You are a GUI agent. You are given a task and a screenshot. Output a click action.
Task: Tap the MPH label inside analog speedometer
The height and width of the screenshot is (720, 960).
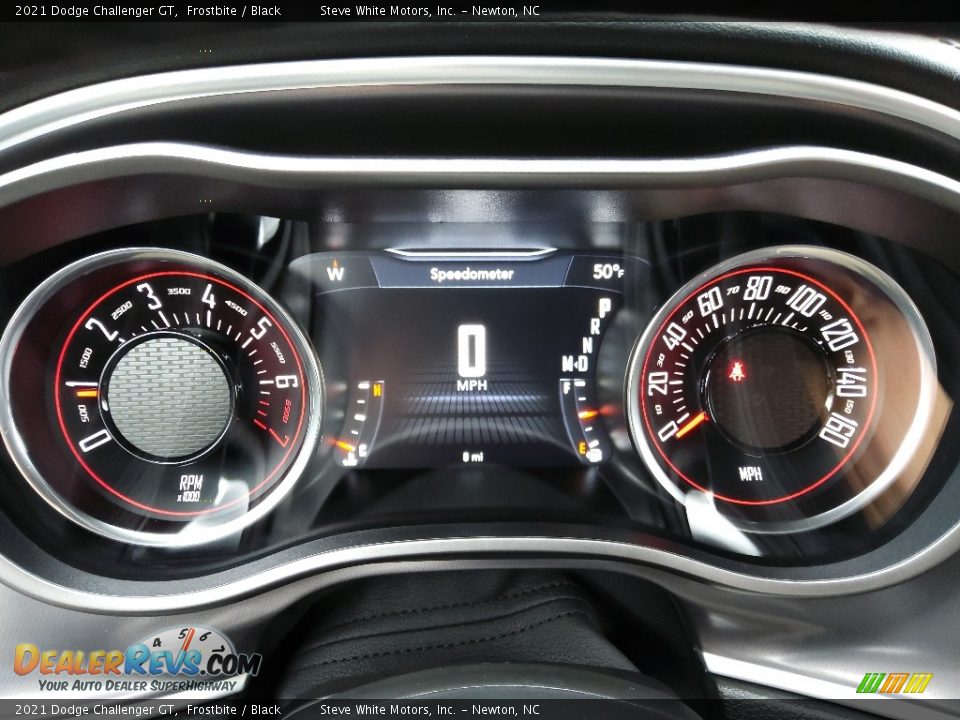pyautogui.click(x=749, y=473)
